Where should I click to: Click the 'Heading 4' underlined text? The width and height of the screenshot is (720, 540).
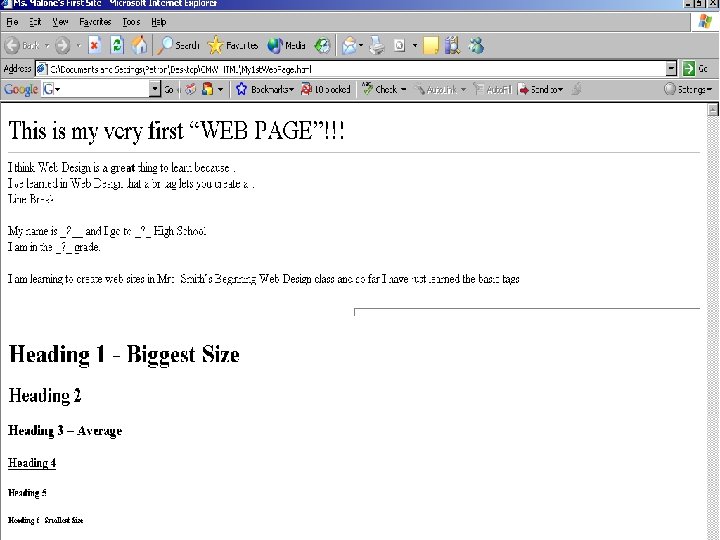(32, 462)
